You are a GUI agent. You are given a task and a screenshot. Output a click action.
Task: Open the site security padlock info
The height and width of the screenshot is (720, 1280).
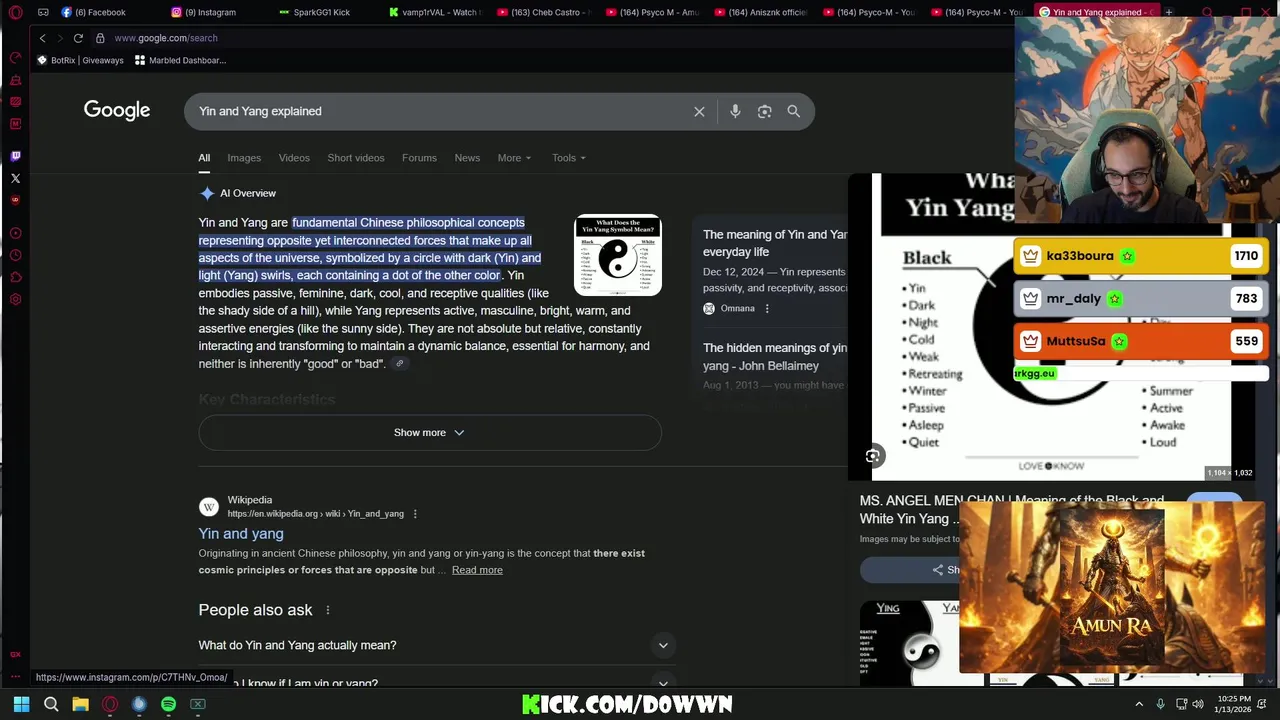click(x=100, y=38)
